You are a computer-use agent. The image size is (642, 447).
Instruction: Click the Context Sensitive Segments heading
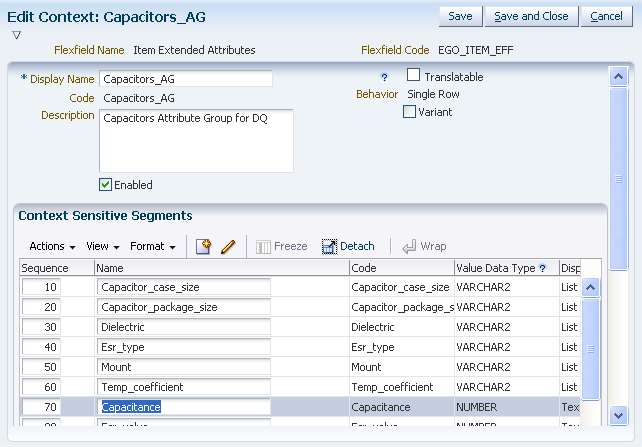tap(105, 215)
